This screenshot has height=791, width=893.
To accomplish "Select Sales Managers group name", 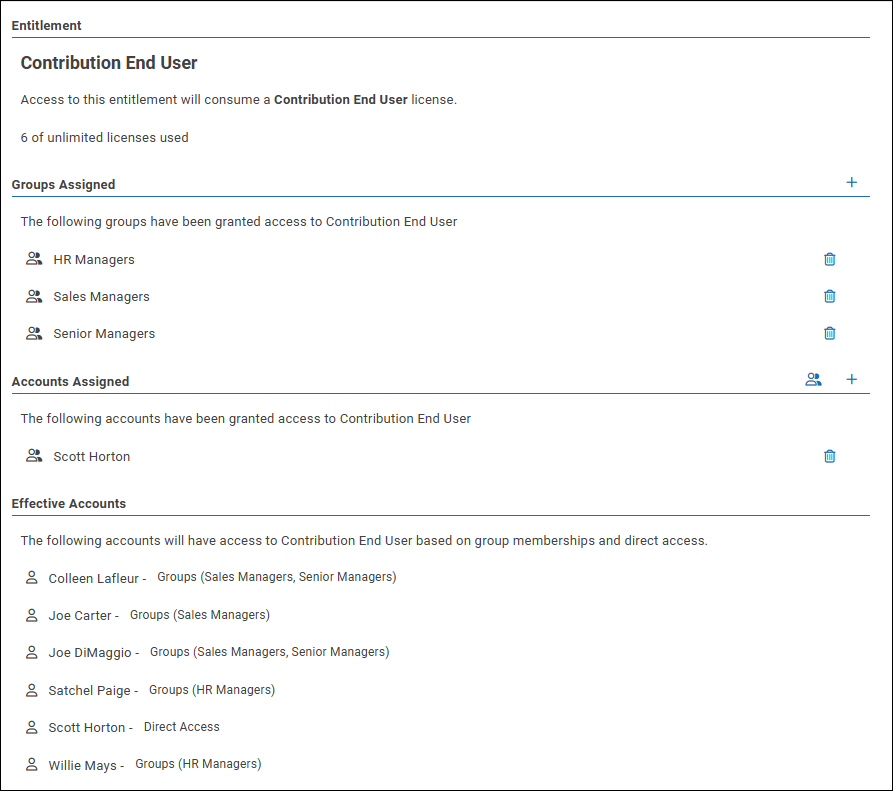I will point(101,297).
